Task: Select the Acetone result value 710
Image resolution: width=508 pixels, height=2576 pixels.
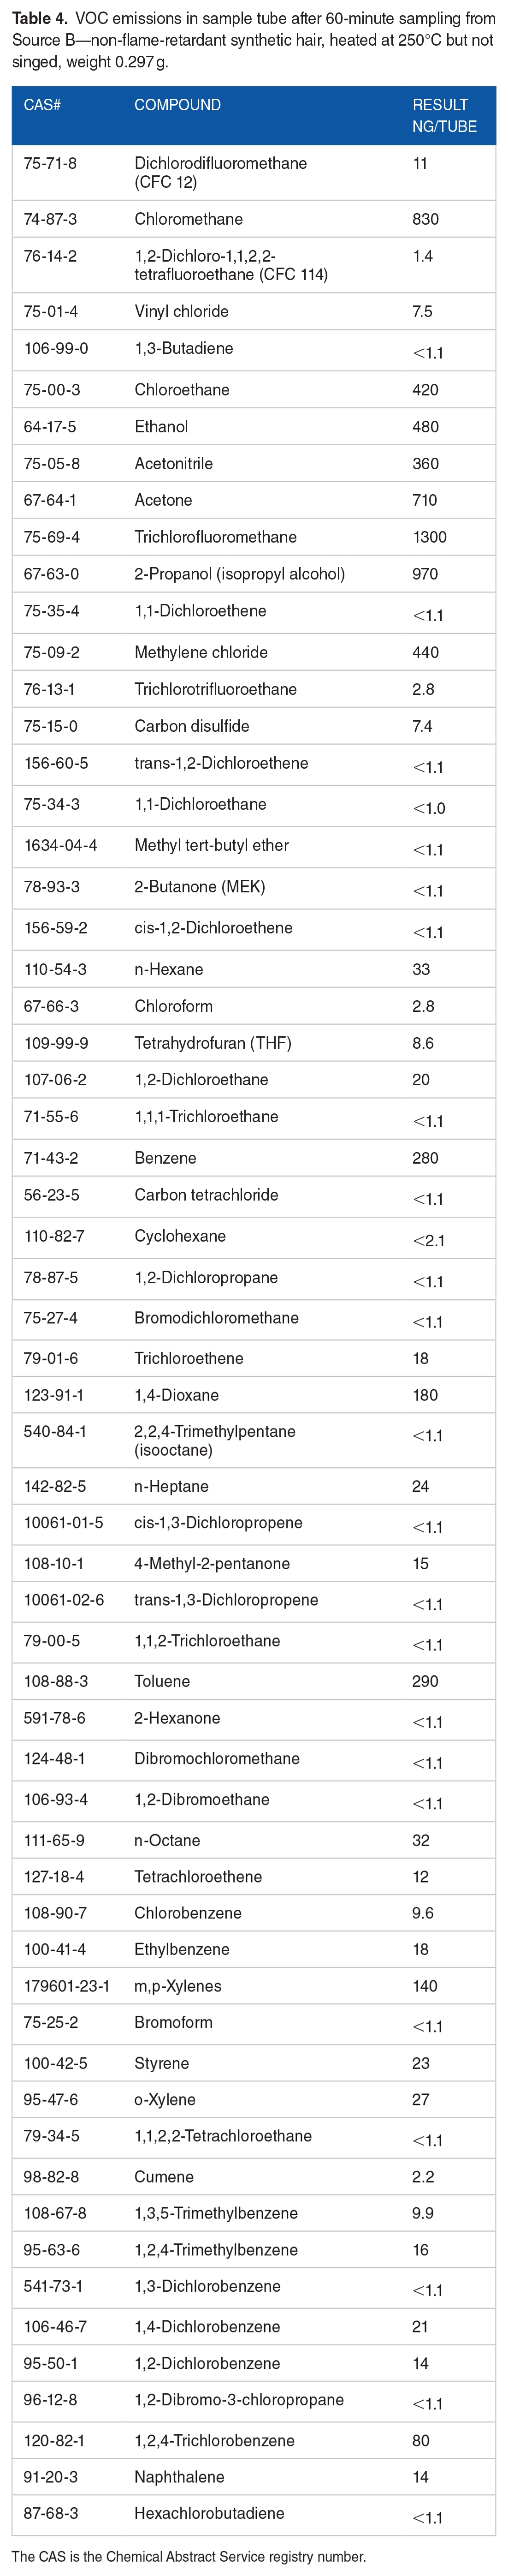Action: coord(425,500)
